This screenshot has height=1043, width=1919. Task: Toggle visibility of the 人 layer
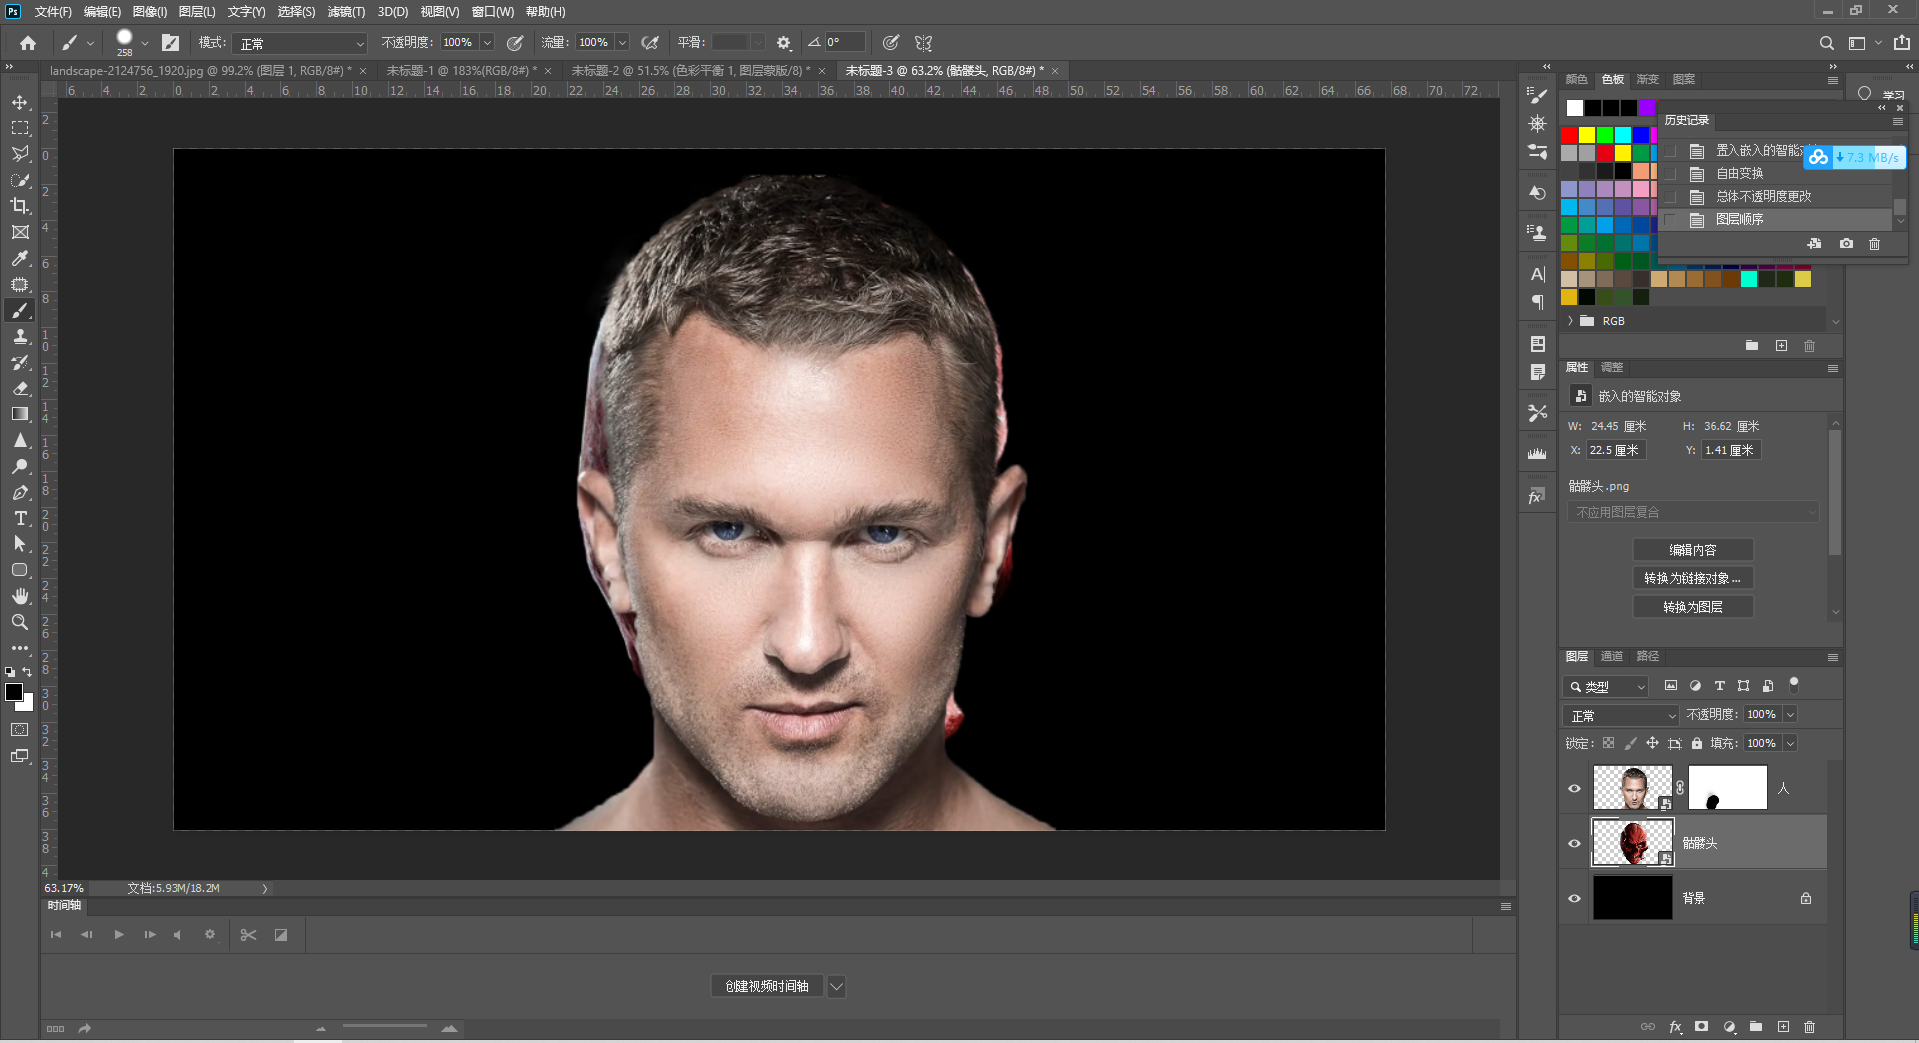click(1574, 788)
